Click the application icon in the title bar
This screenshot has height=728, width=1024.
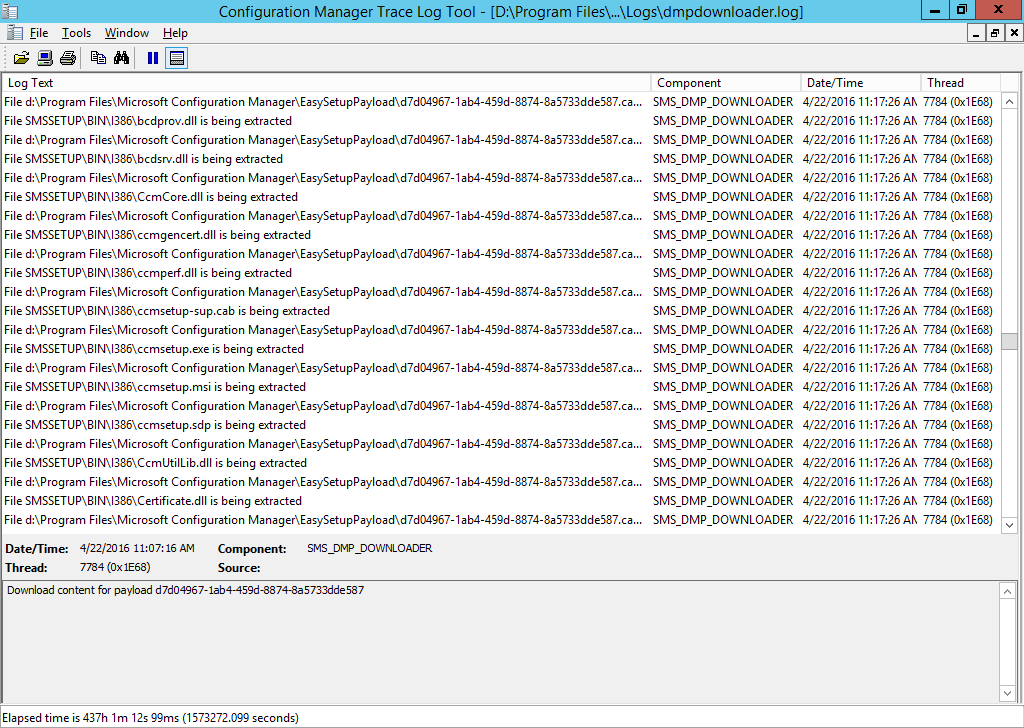tap(10, 11)
